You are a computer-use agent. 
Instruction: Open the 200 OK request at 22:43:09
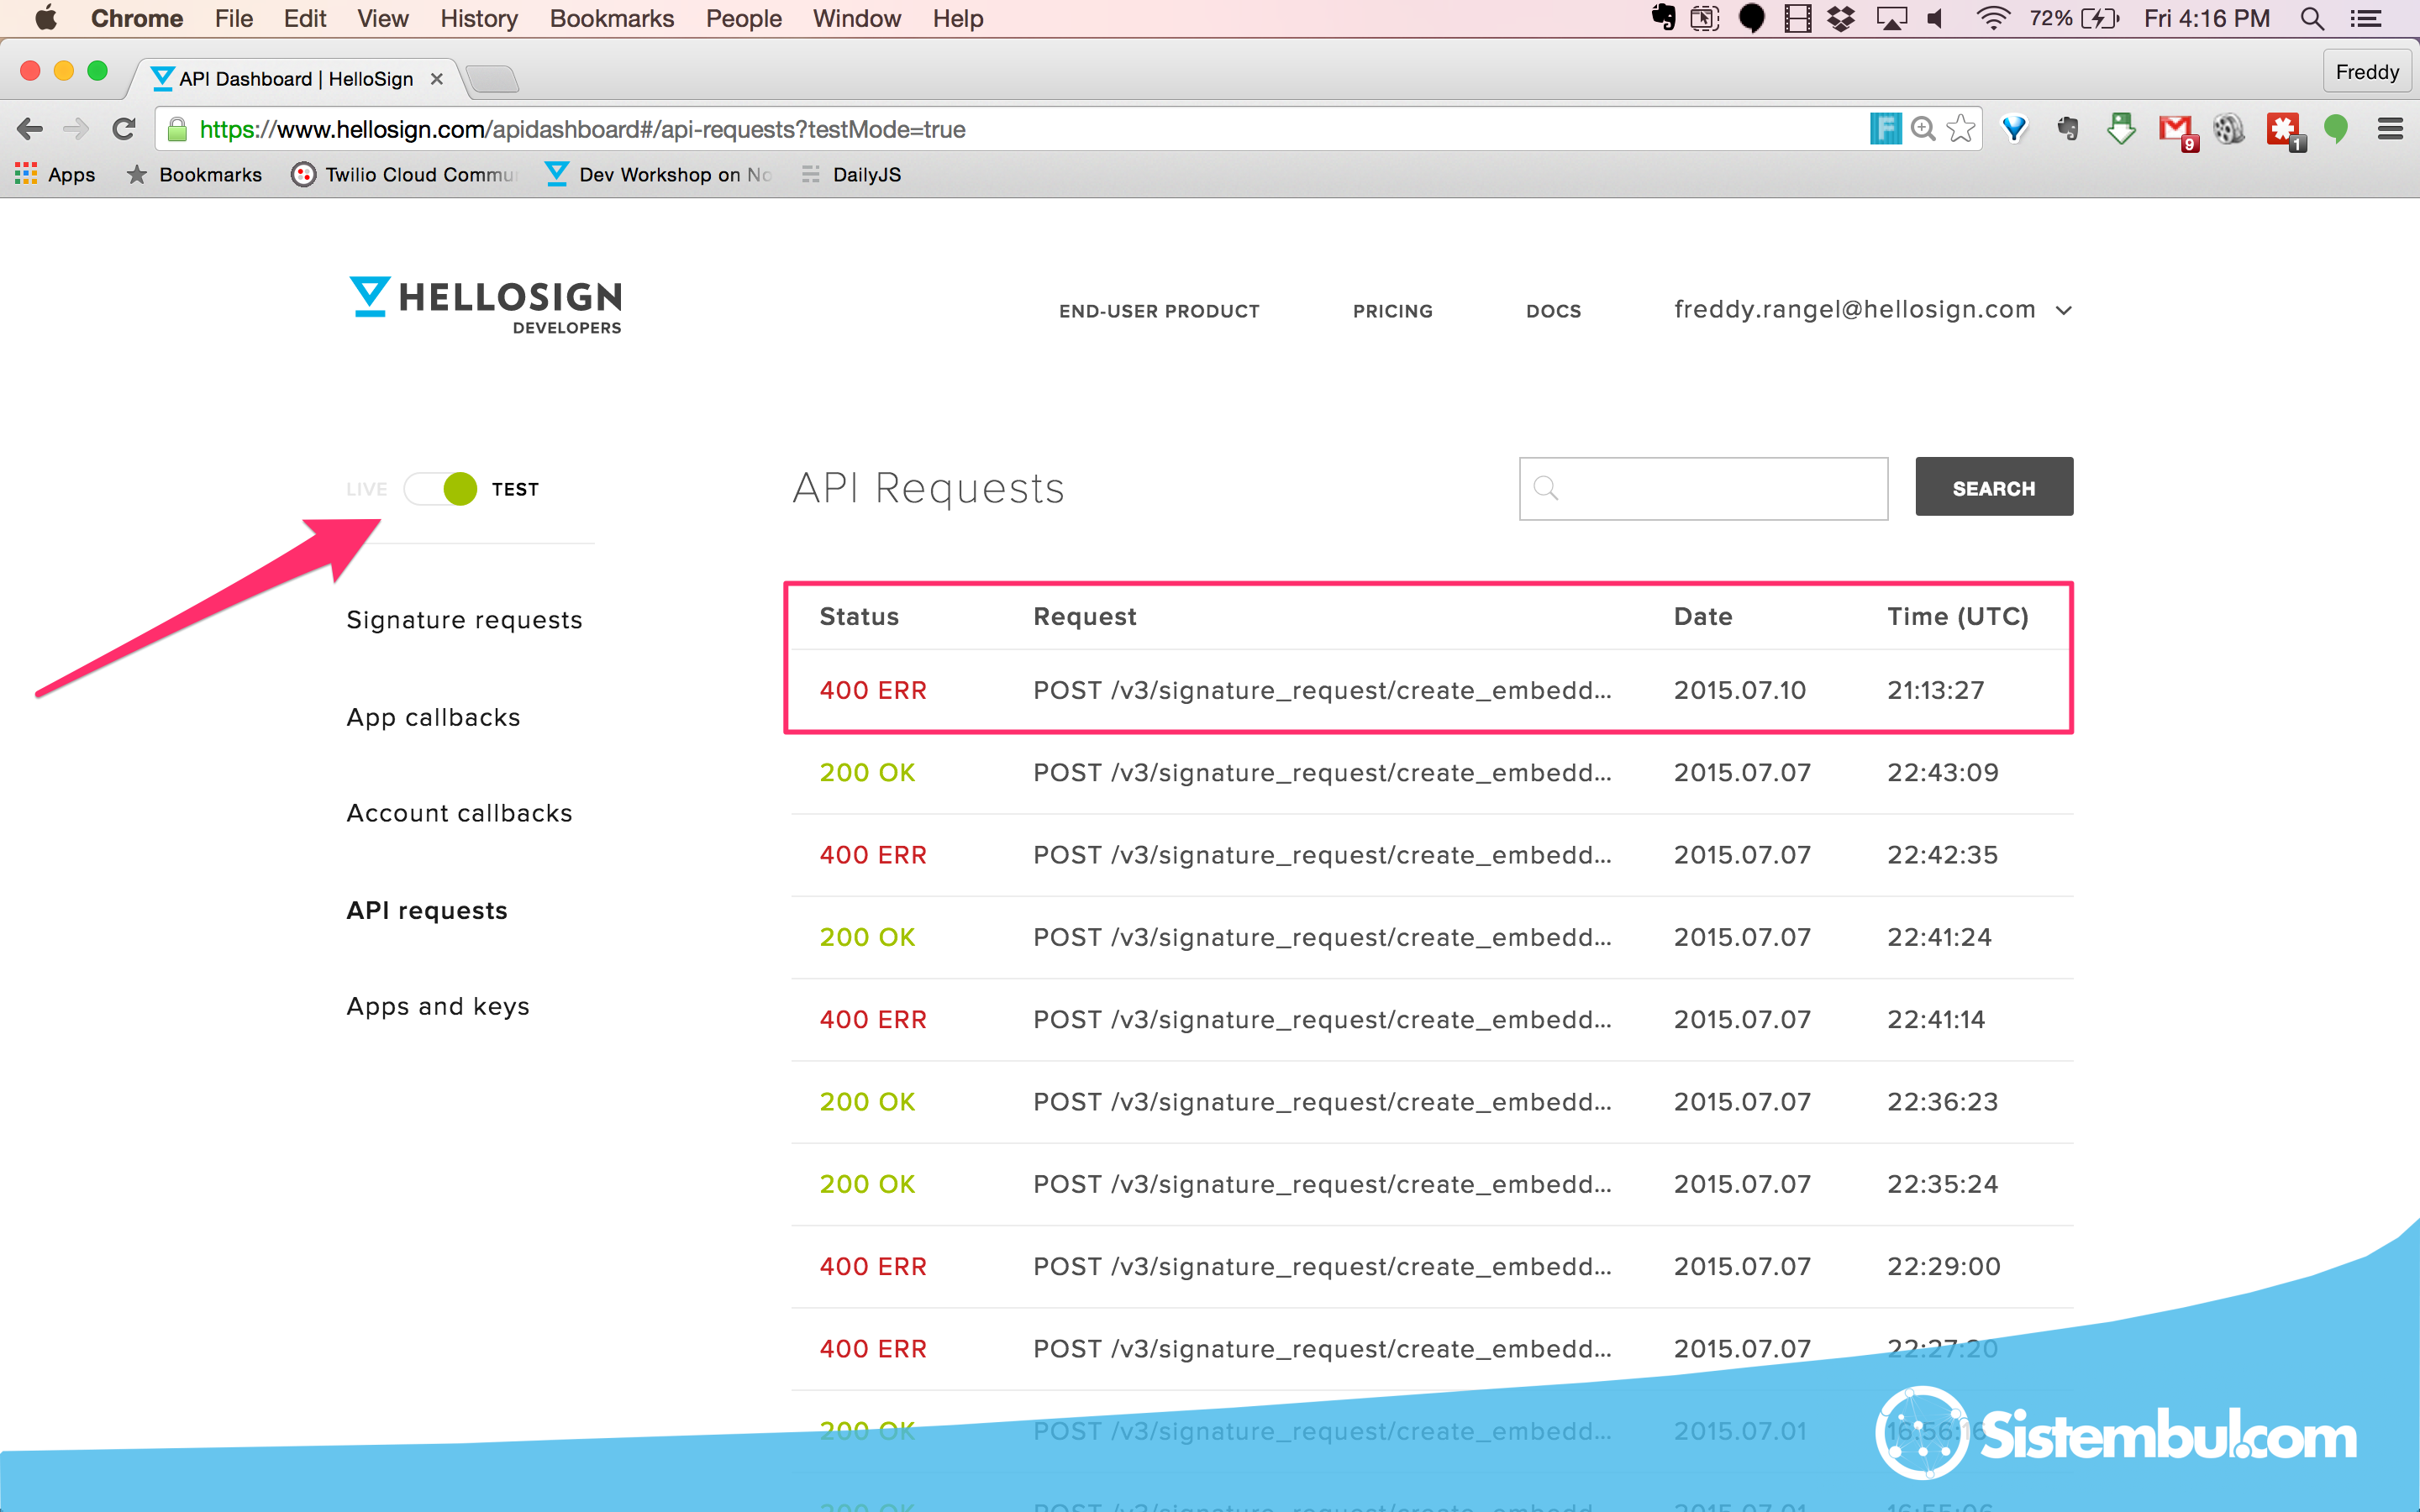[1432, 772]
